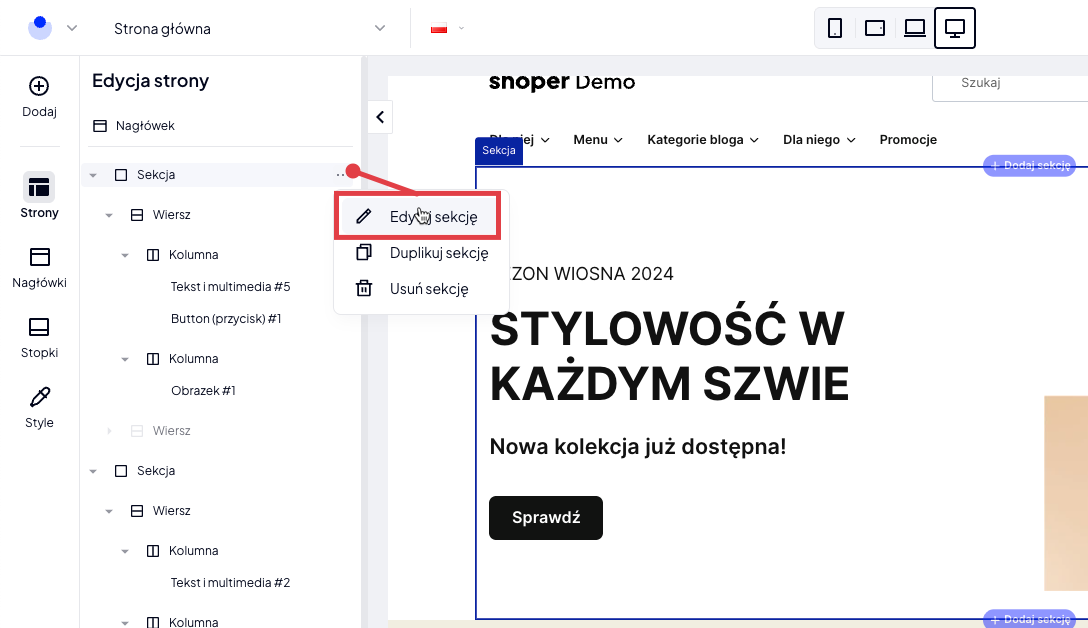Image resolution: width=1088 pixels, height=628 pixels.
Task: Click the Dodaj plus icon in sidebar
Action: (39, 87)
